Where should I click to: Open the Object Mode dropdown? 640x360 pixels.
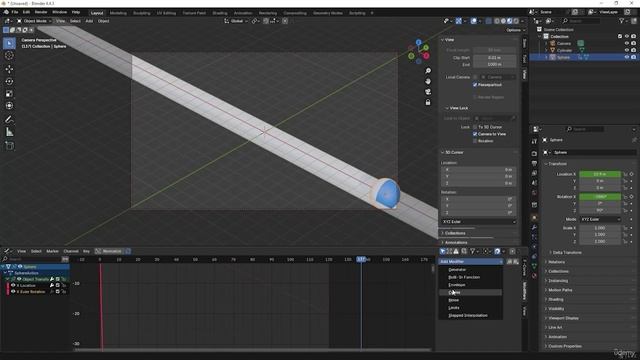34,21
